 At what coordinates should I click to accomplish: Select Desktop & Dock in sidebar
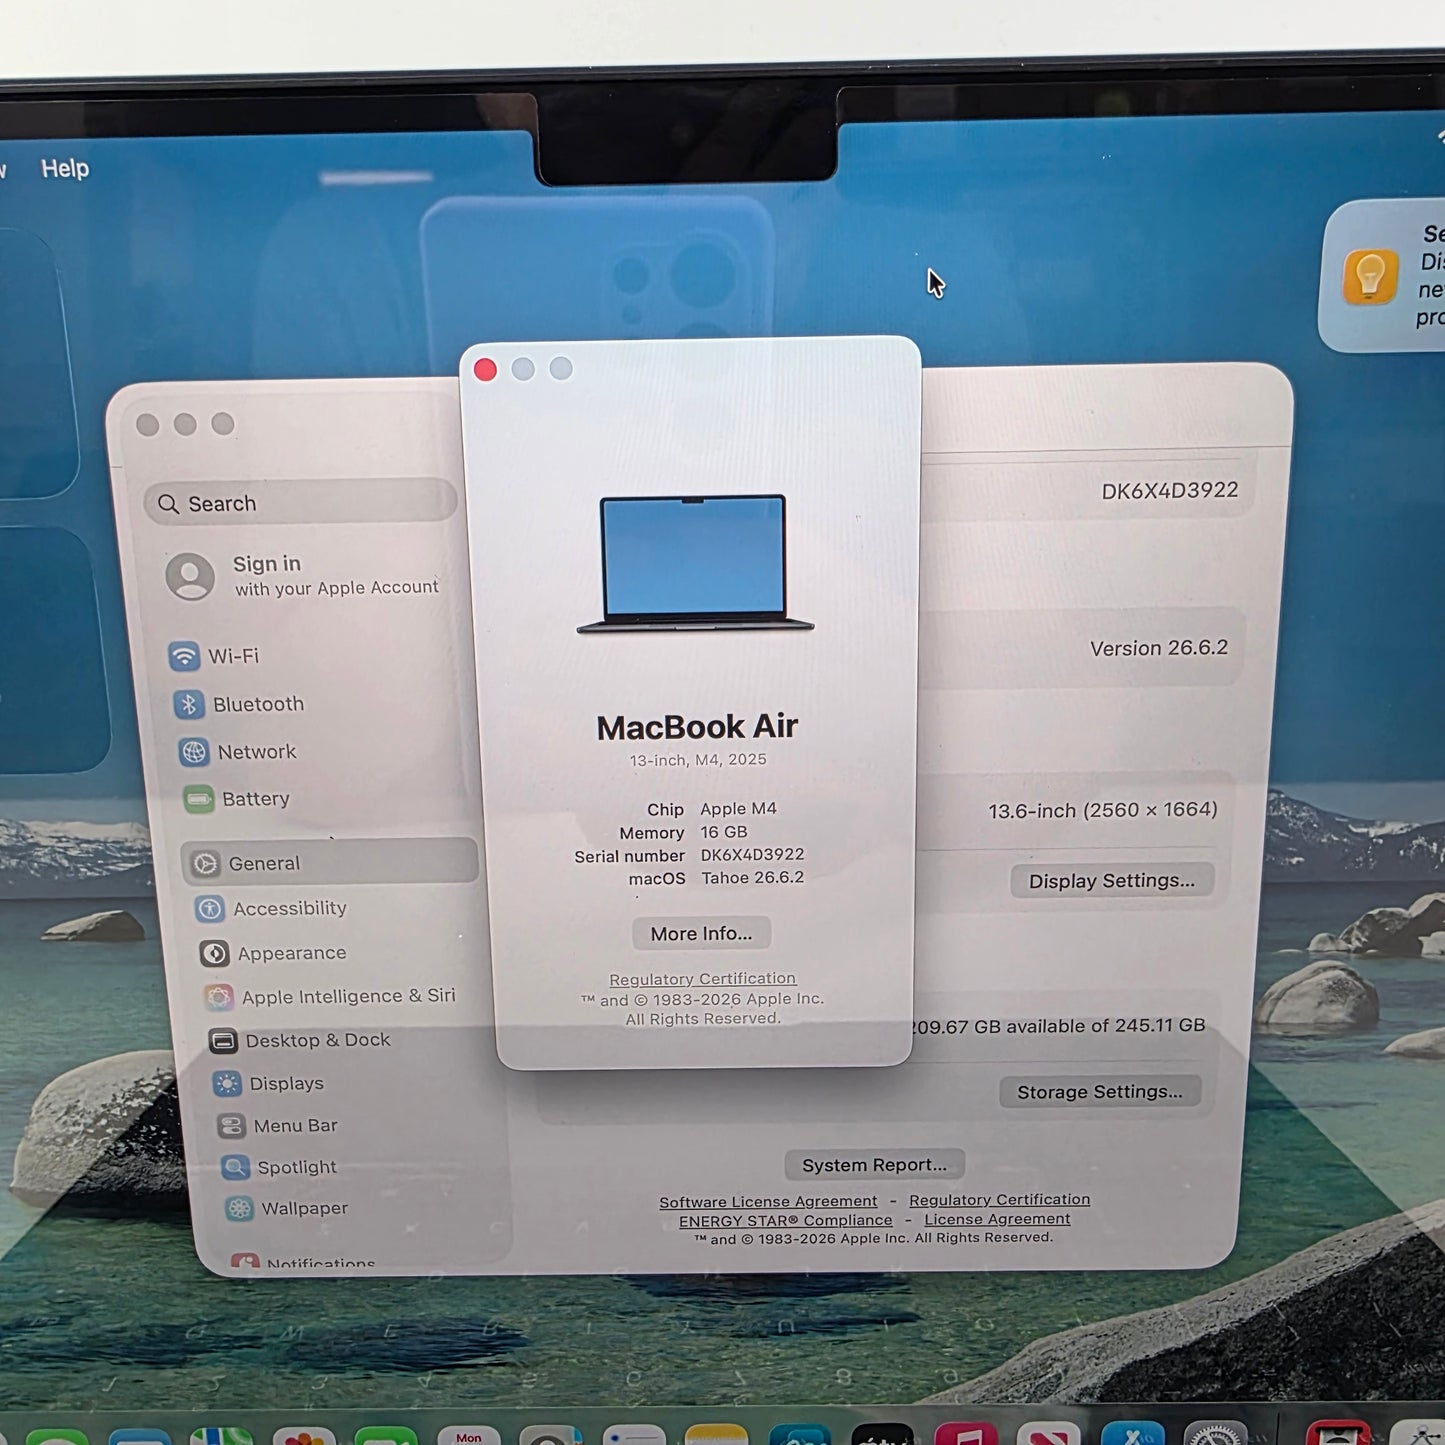point(300,1041)
